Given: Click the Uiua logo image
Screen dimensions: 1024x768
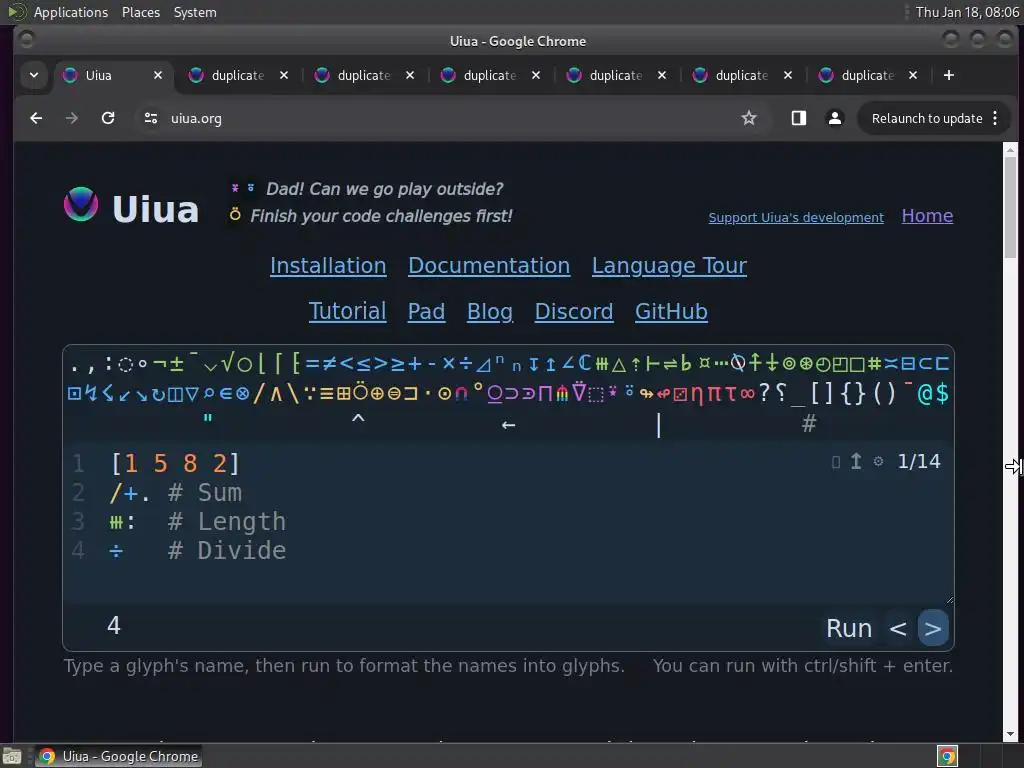Looking at the screenshot, I should coord(81,204).
